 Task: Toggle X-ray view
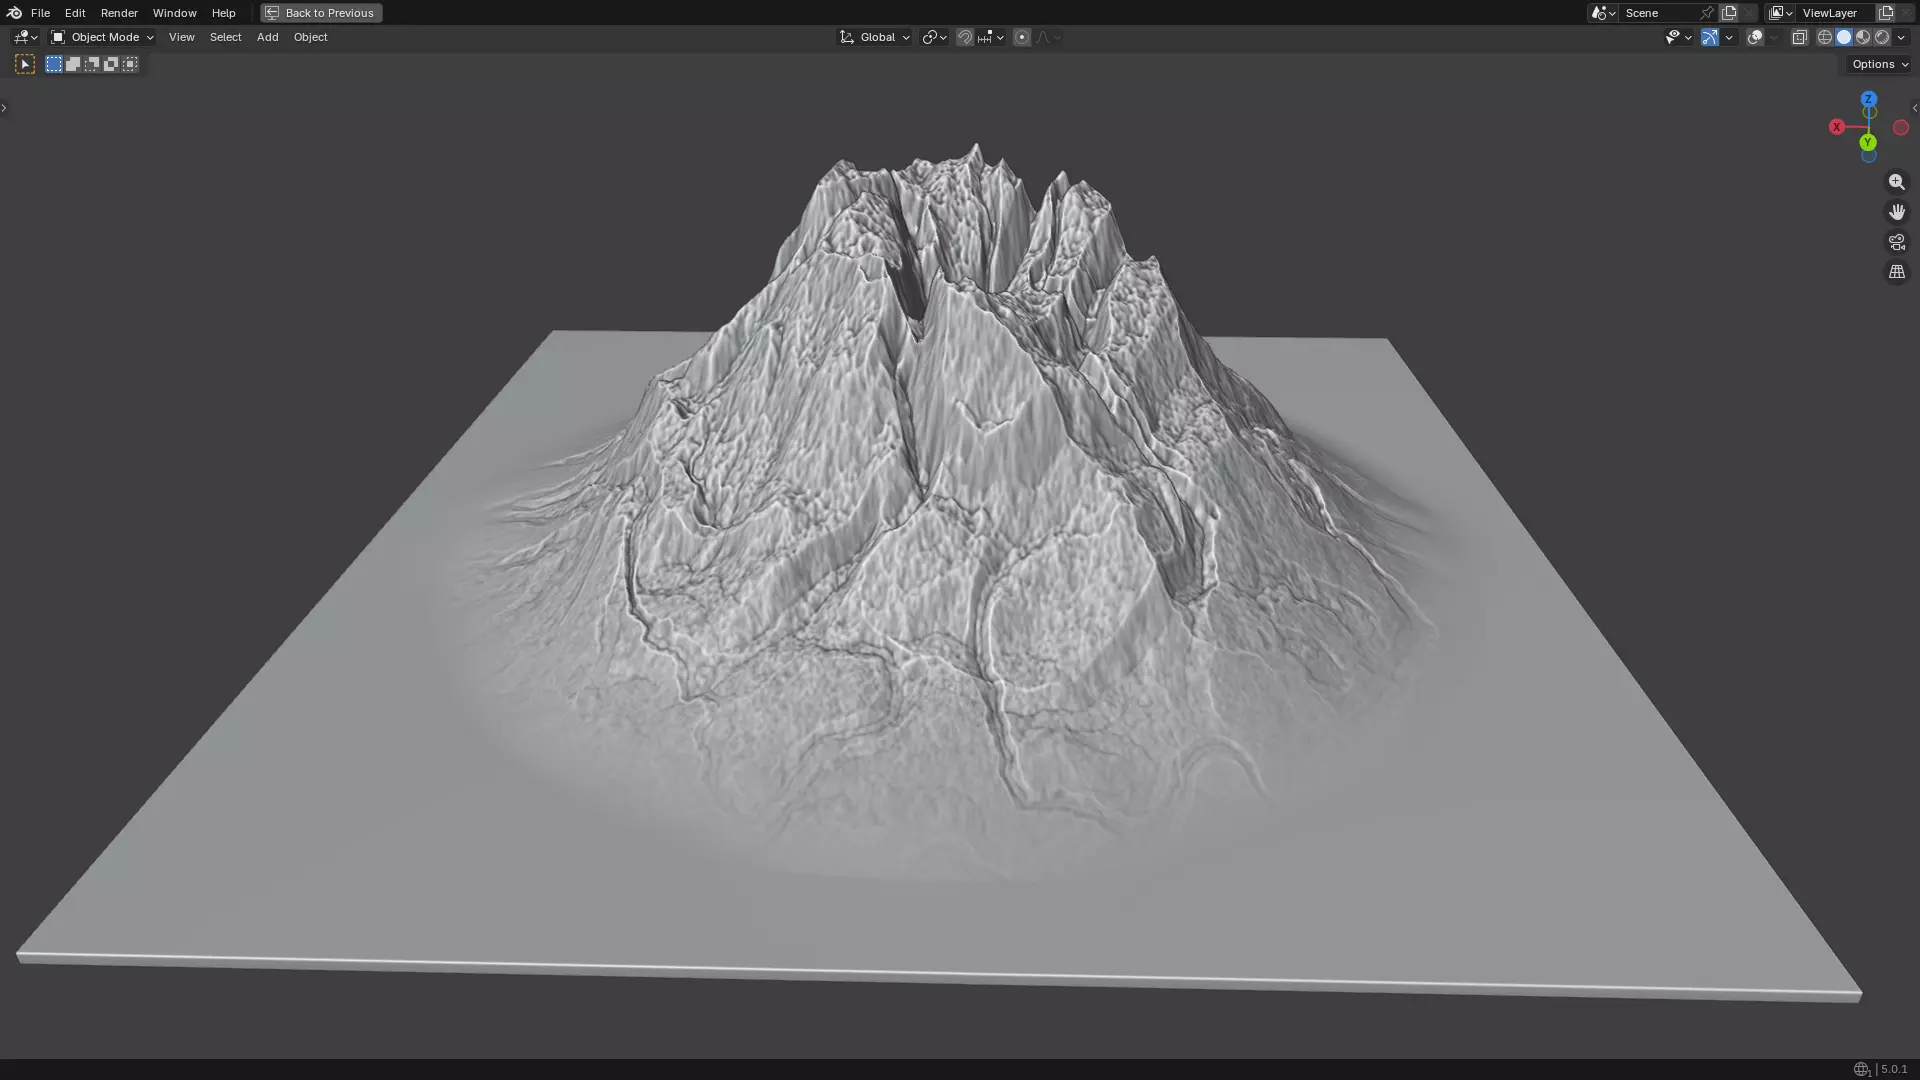(1799, 37)
